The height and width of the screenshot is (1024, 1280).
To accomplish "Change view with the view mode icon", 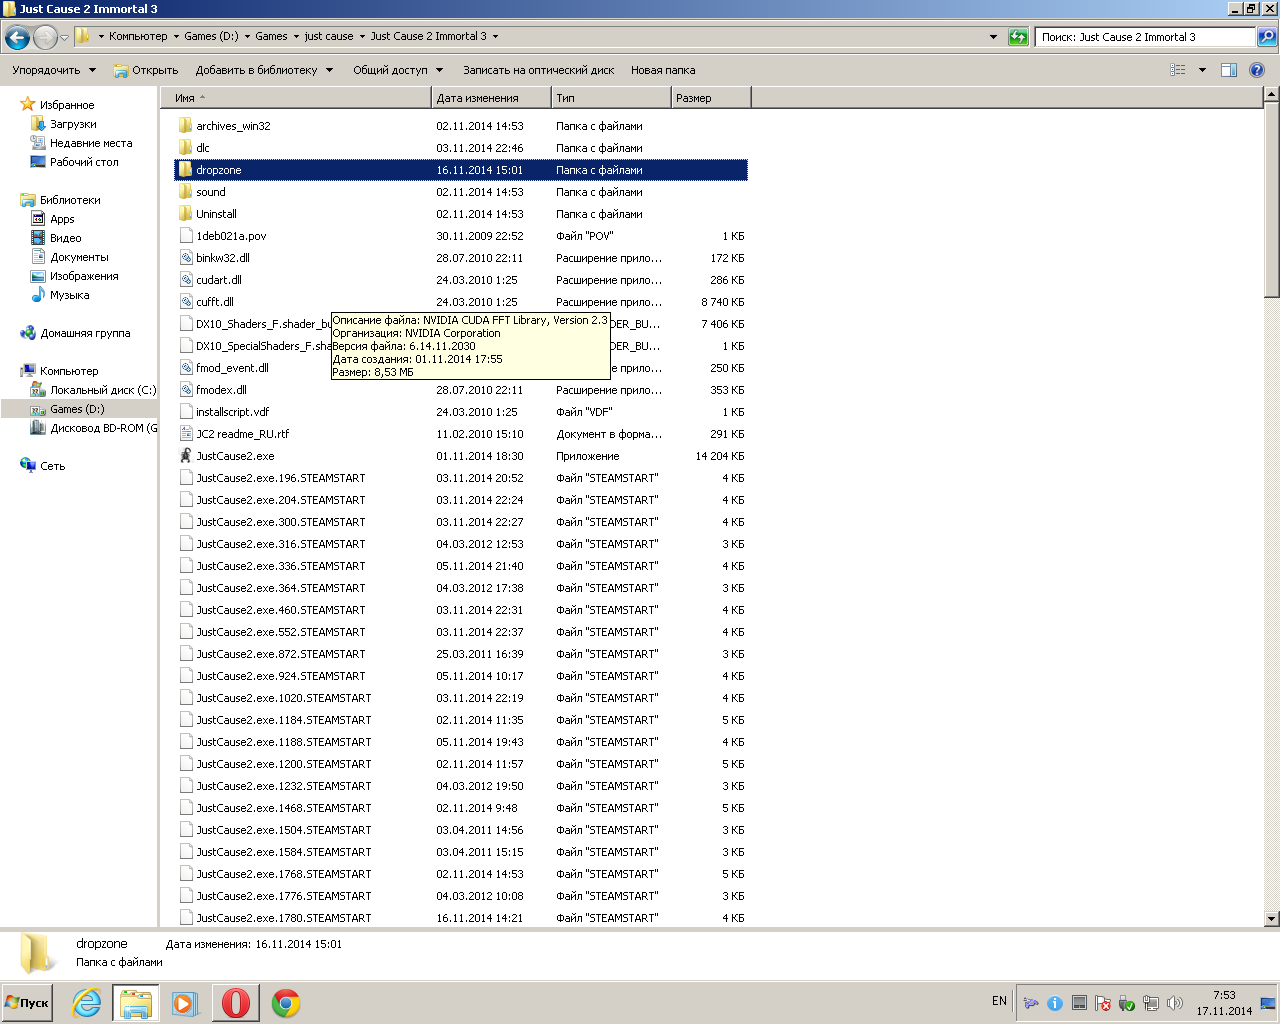I will [x=1178, y=70].
